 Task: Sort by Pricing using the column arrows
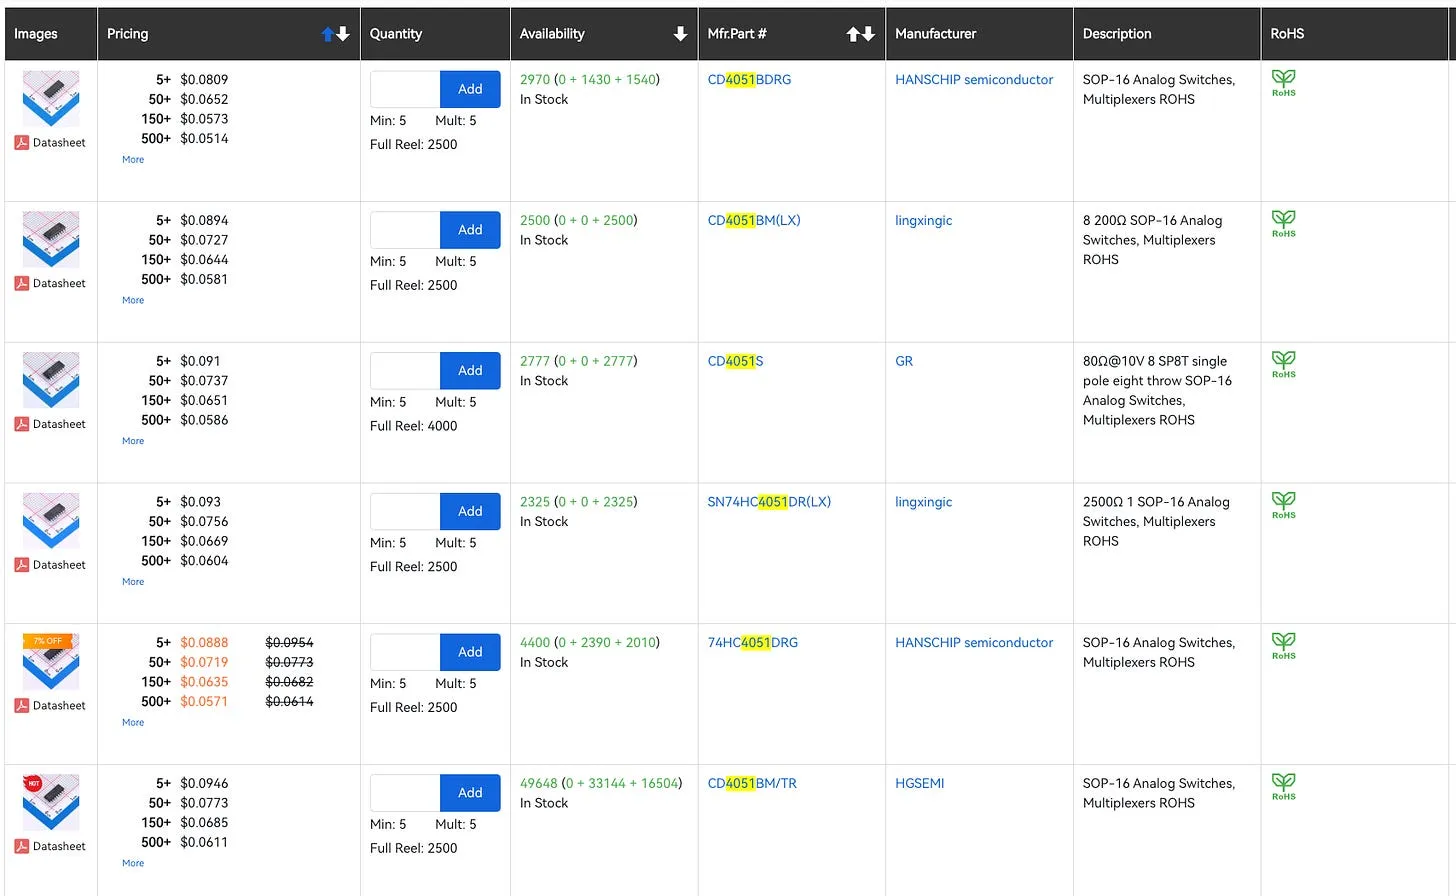point(335,34)
